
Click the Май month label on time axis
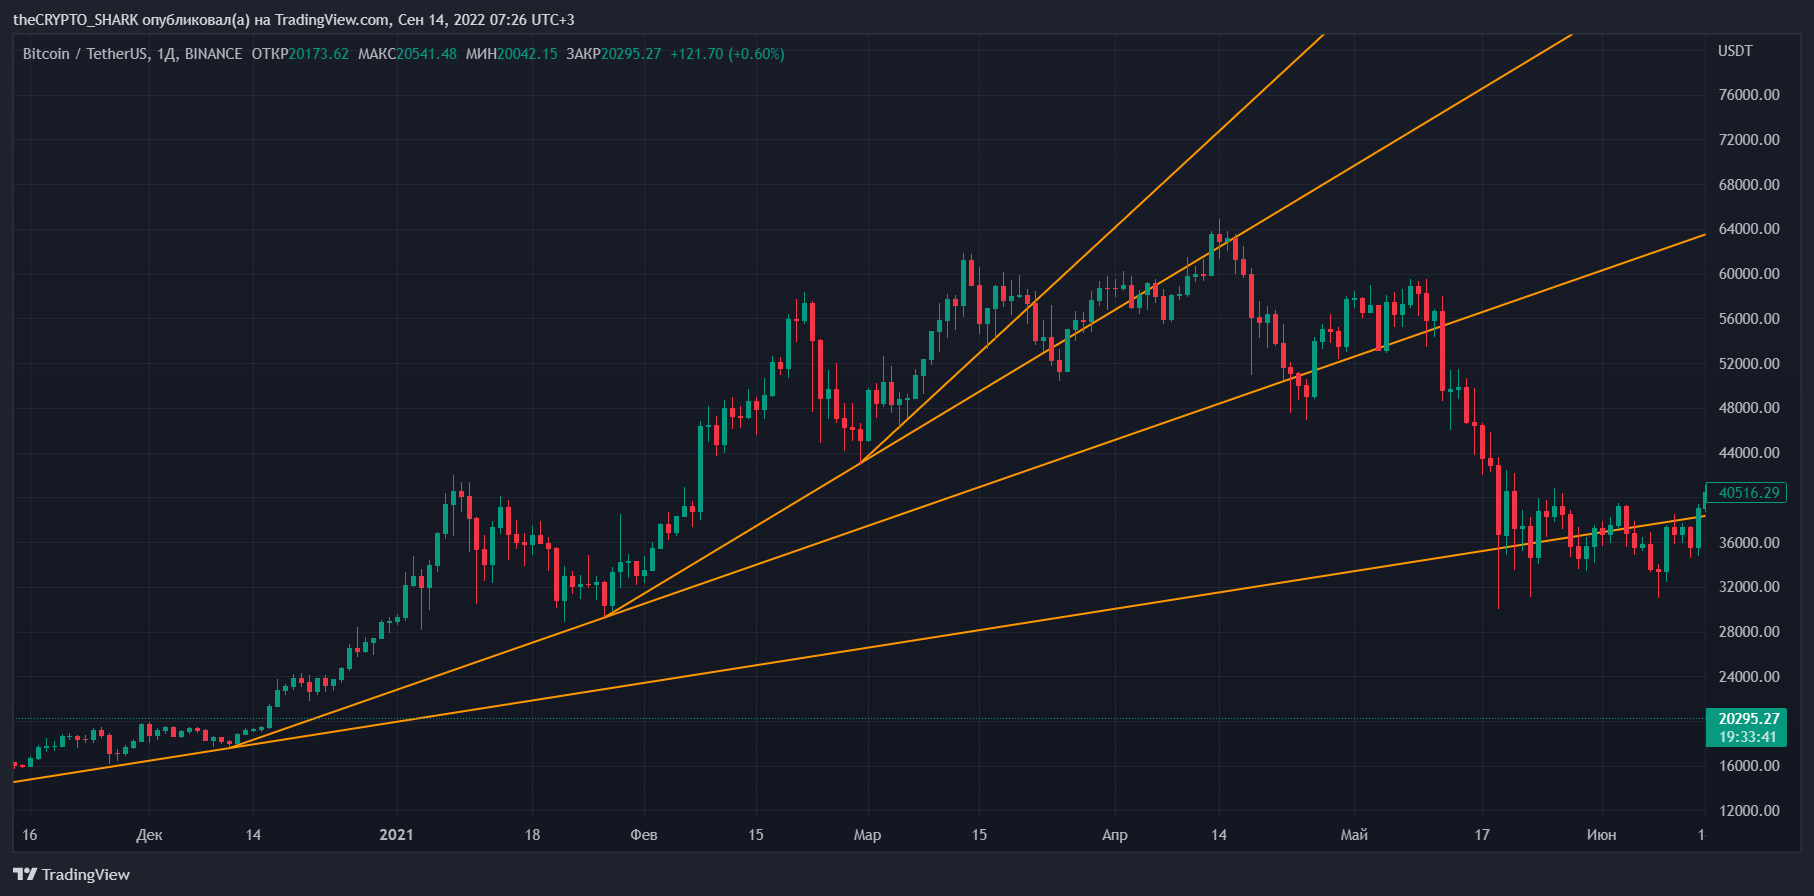tap(1354, 835)
